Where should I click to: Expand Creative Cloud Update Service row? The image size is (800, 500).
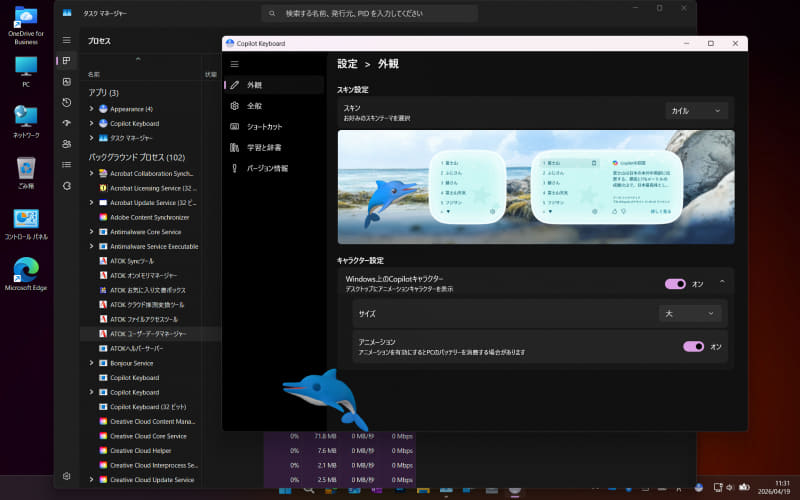[91, 480]
